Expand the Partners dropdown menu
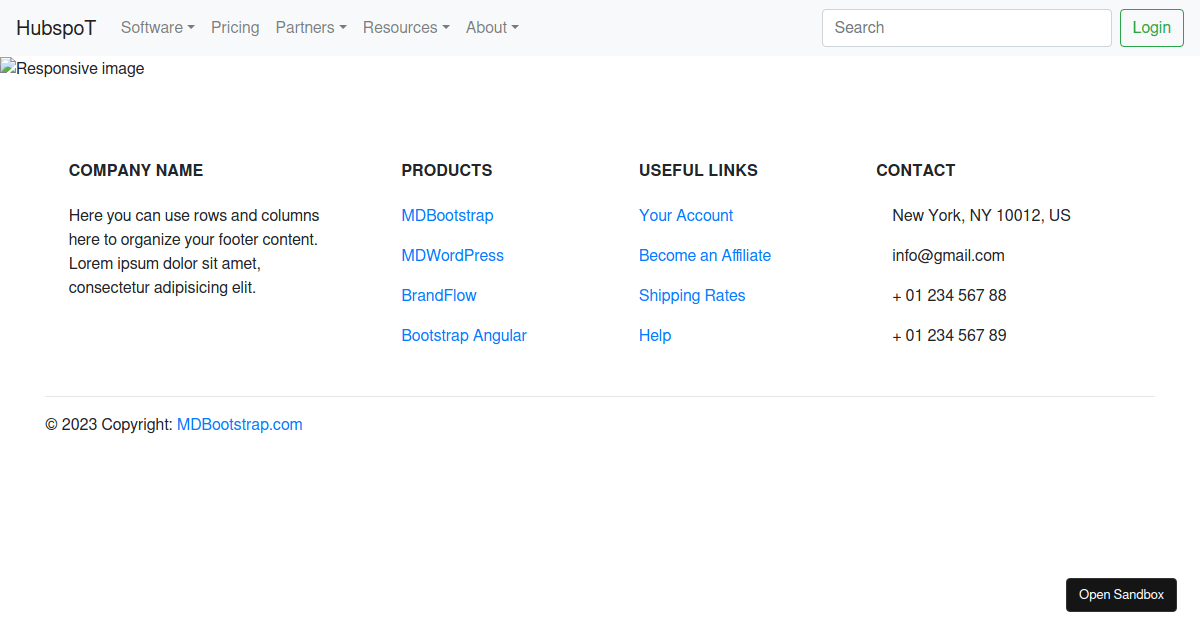The image size is (1200, 630). [310, 28]
